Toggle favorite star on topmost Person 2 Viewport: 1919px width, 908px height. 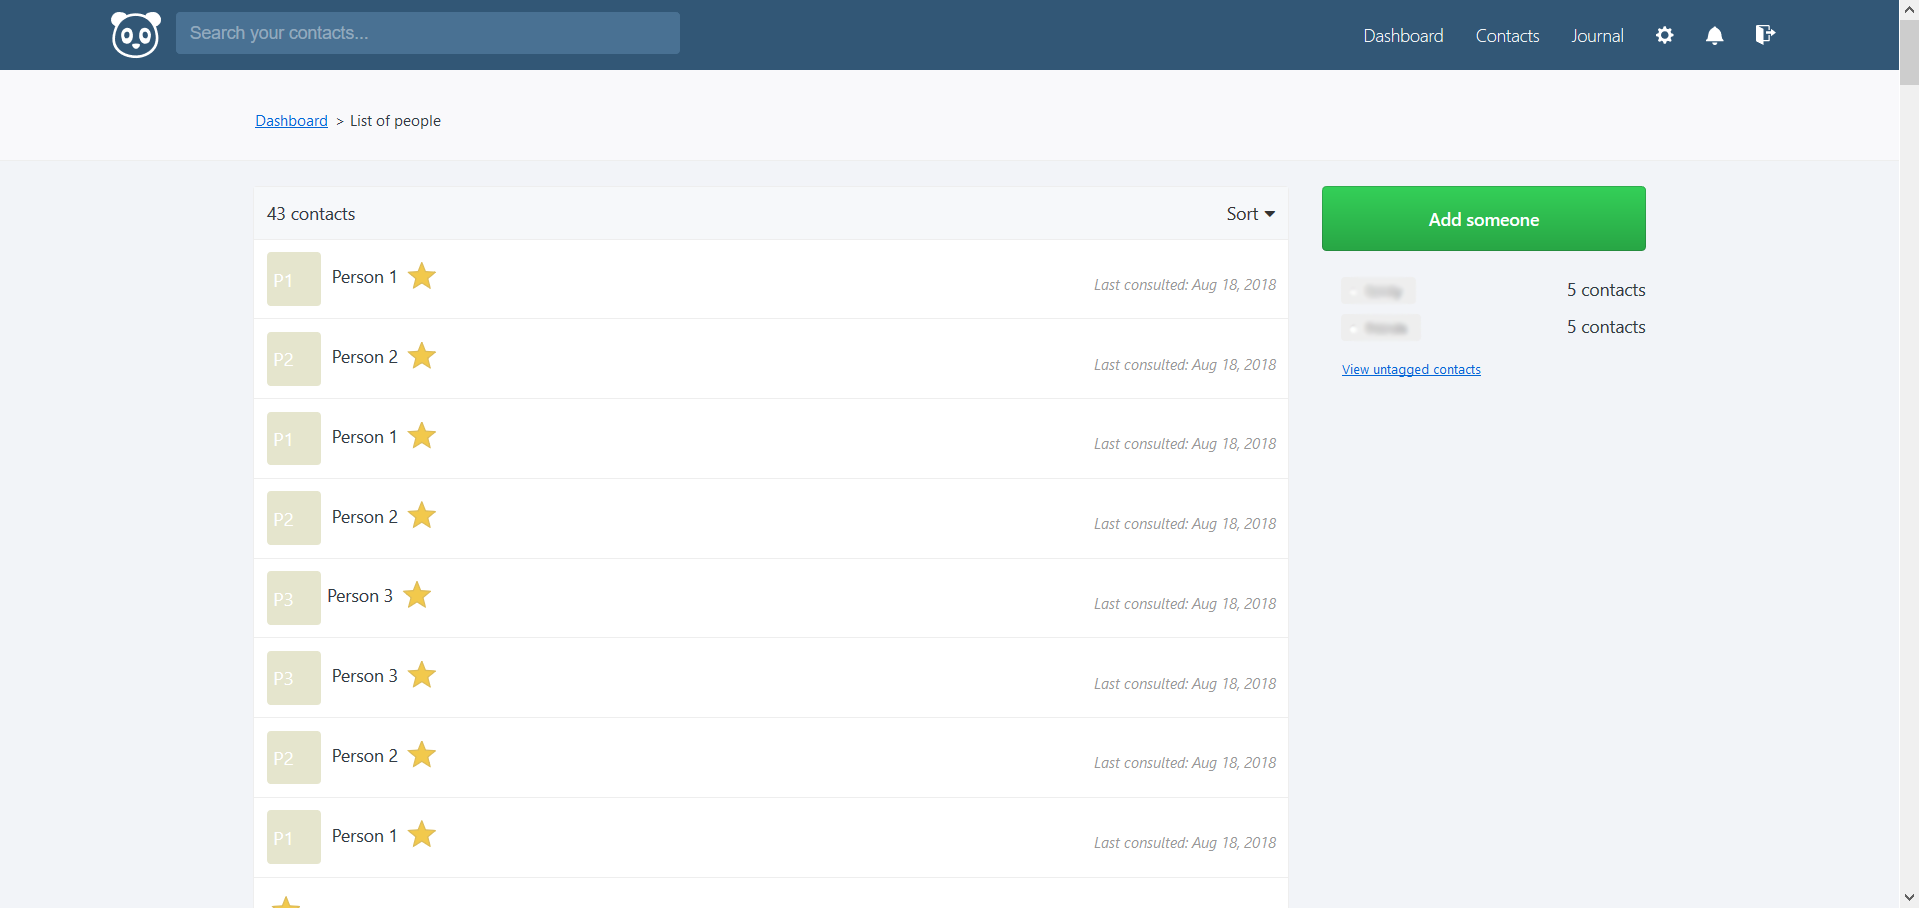tap(422, 356)
